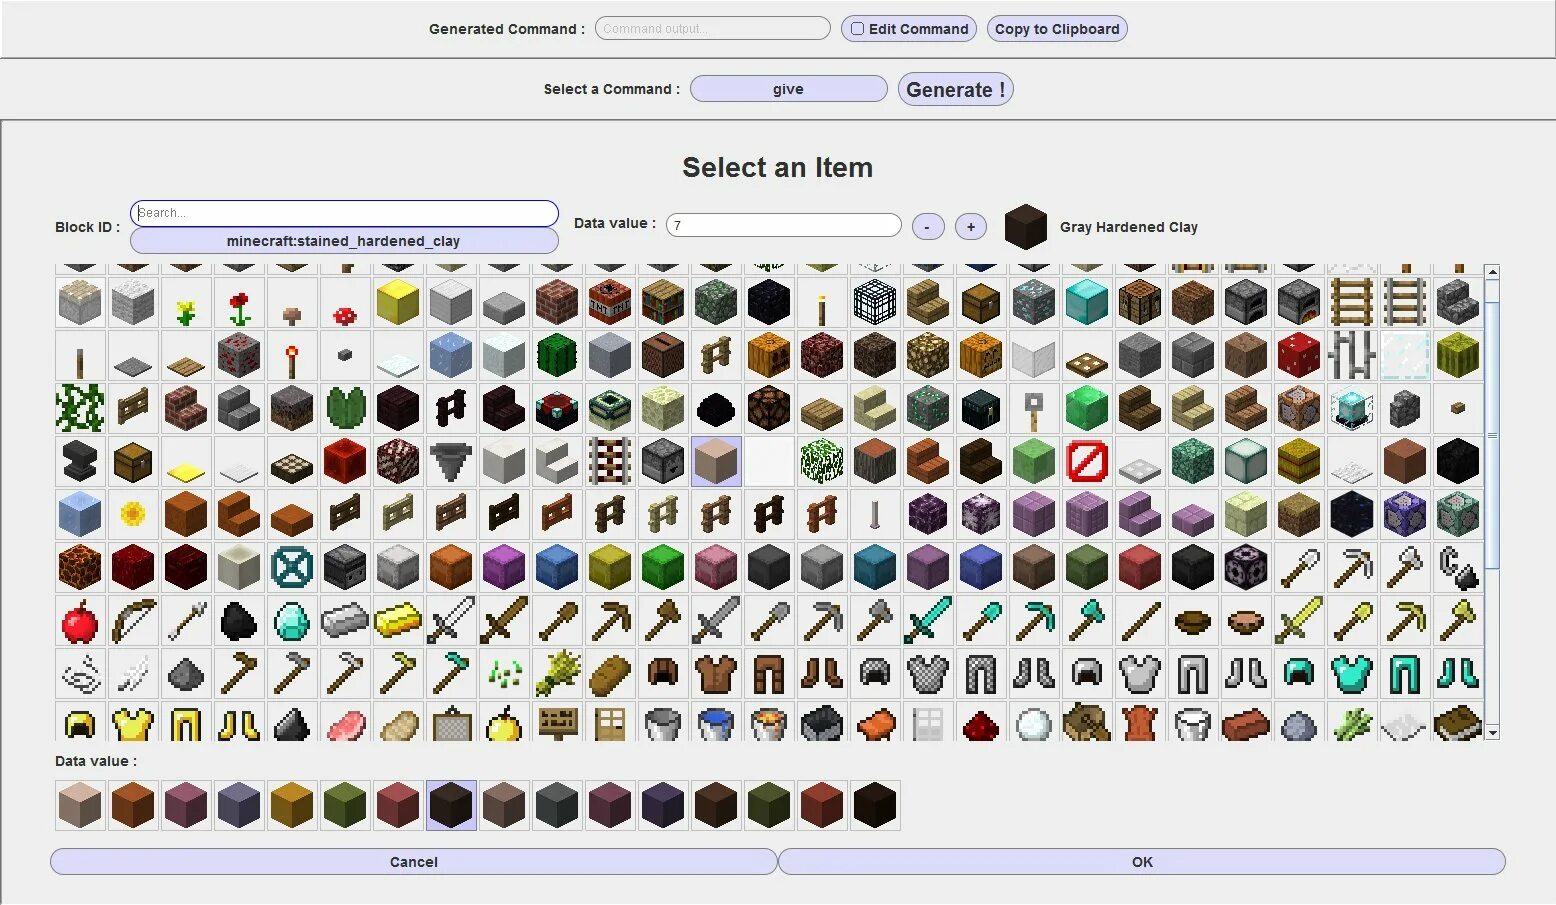
Task: Click the Generate ! button
Action: point(955,89)
